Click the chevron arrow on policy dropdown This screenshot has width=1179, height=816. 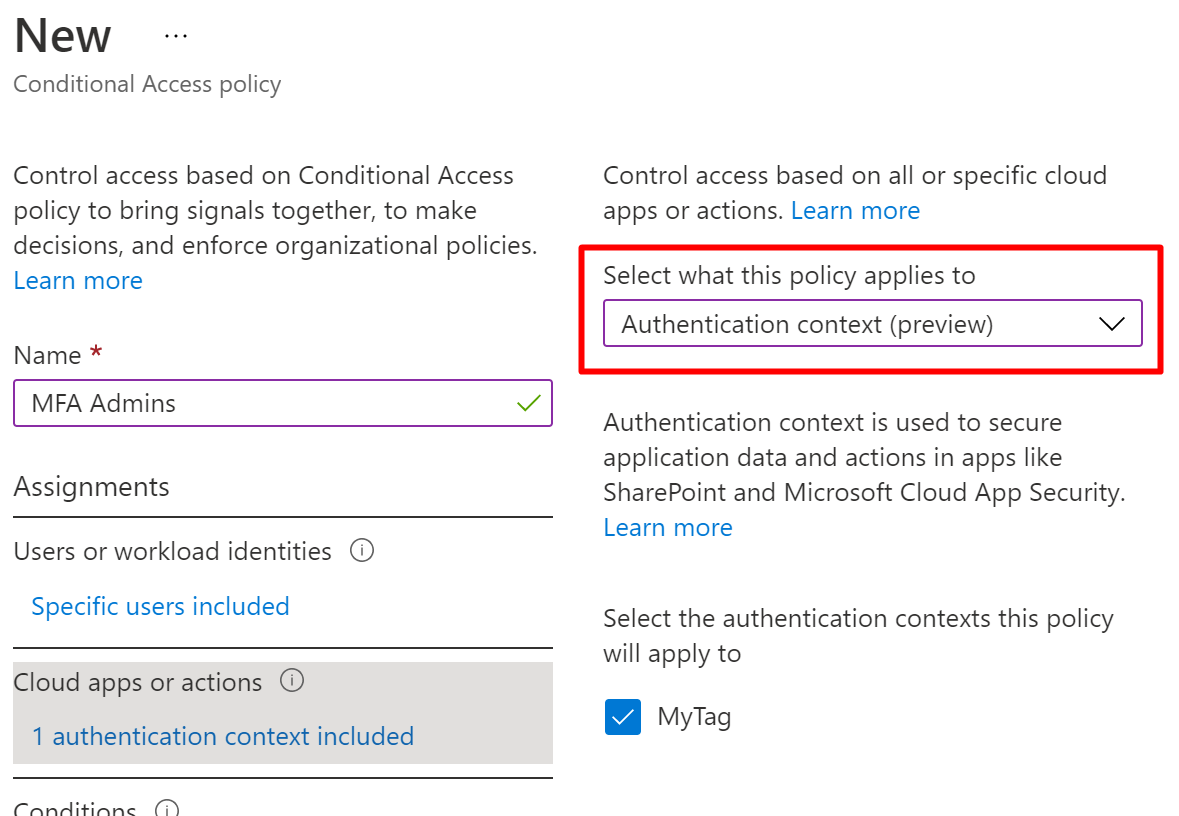(1111, 324)
